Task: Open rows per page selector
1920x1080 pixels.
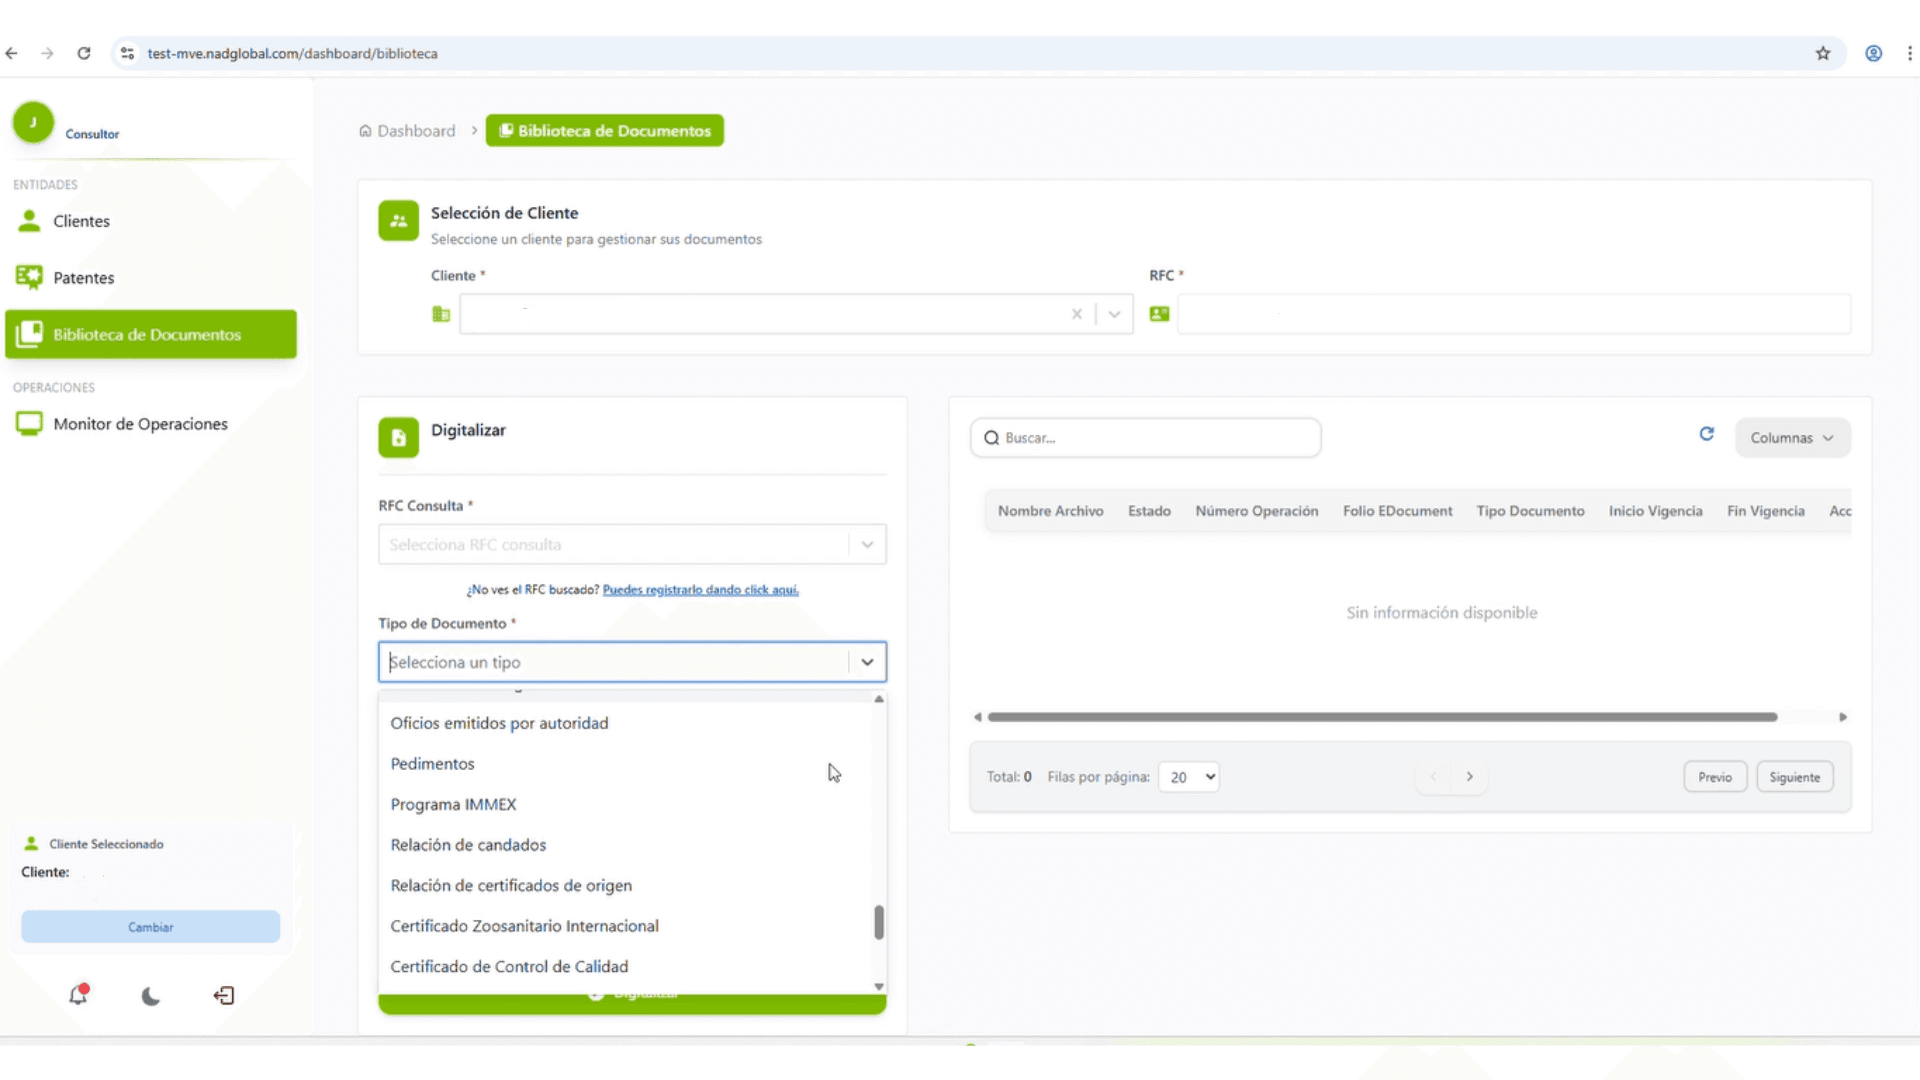Action: tap(1189, 777)
